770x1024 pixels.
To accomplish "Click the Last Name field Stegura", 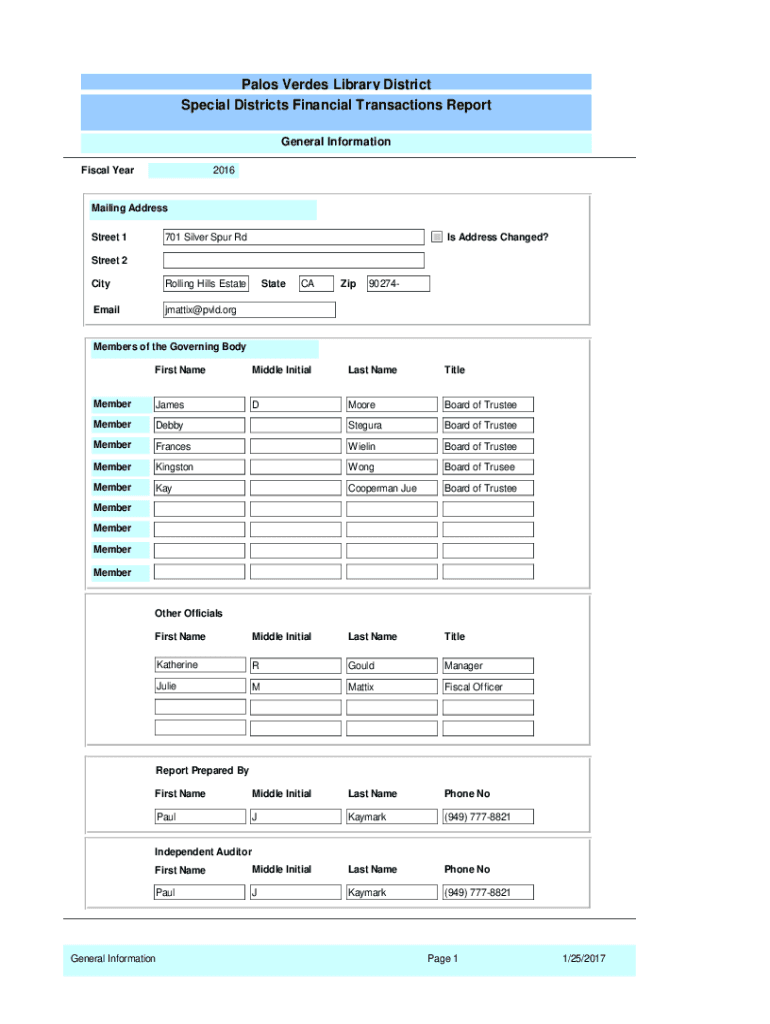I will 391,426.
